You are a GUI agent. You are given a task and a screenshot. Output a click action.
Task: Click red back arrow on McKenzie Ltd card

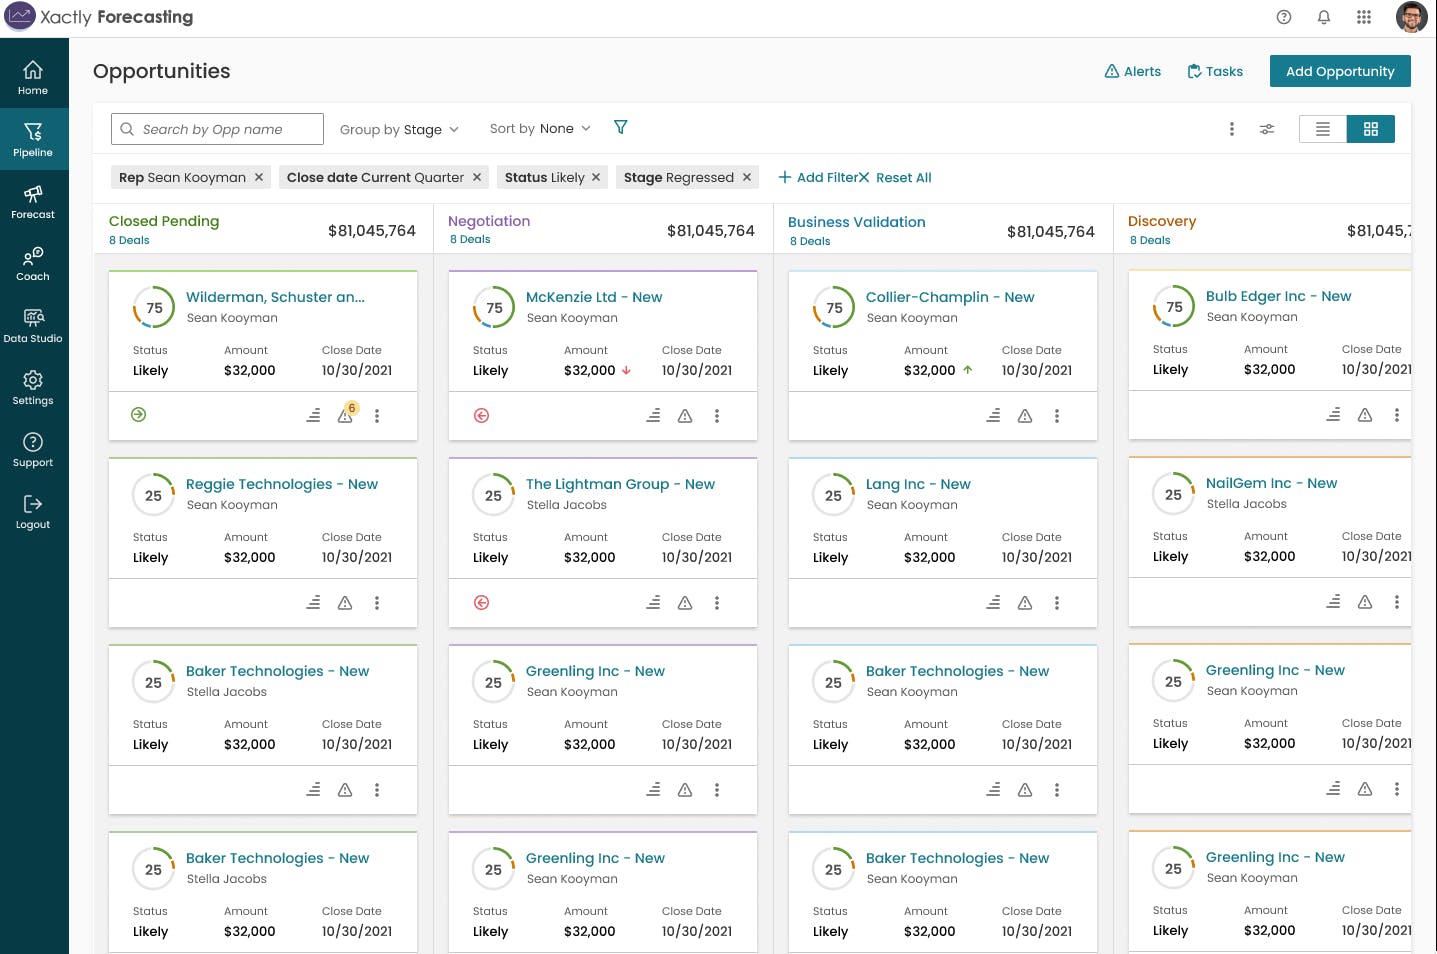[481, 415]
